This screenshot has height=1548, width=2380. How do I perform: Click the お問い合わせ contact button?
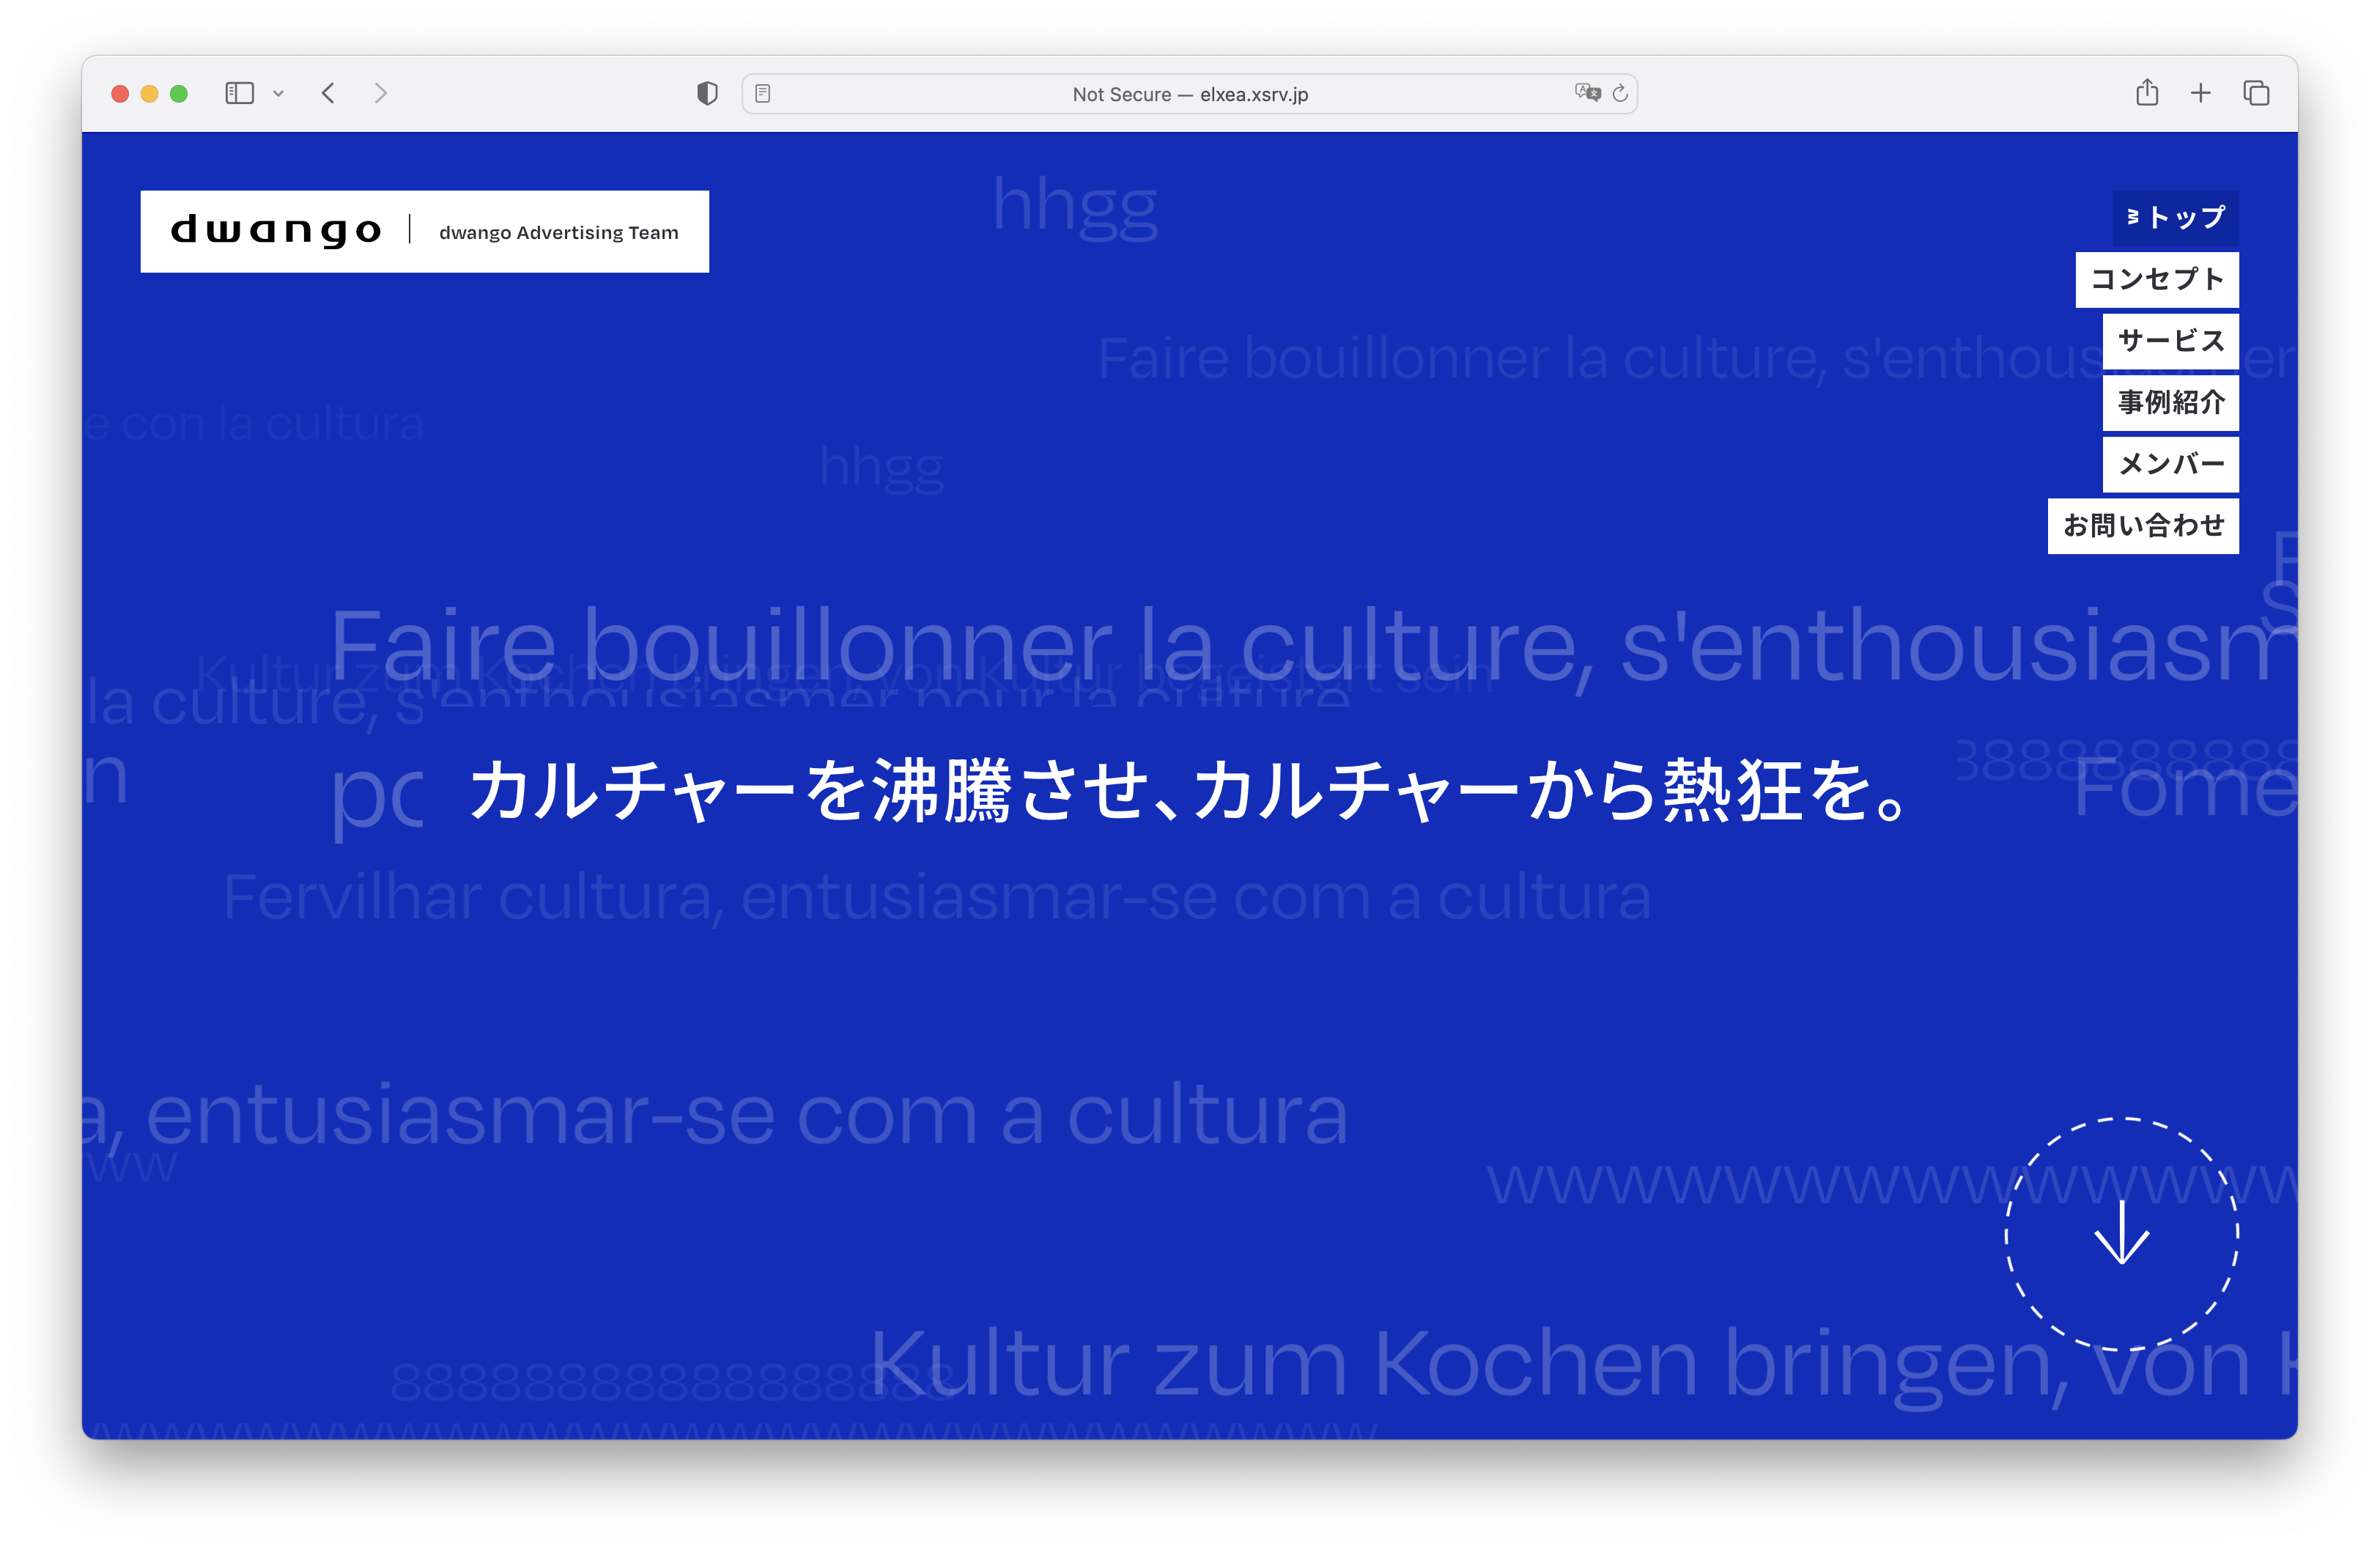pyautogui.click(x=2142, y=526)
